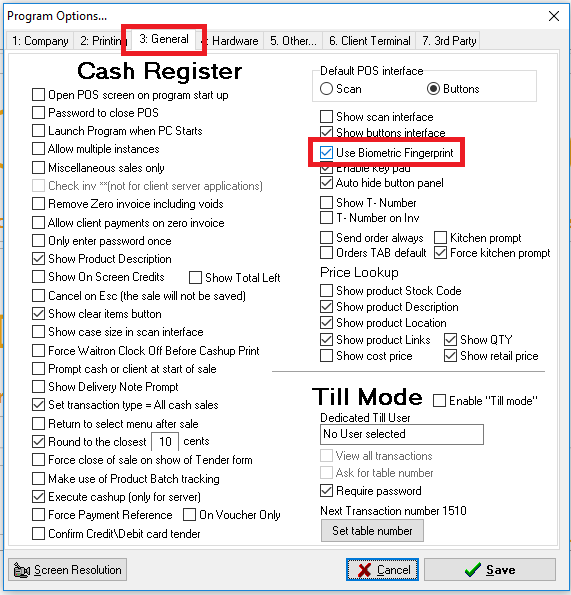Viewport: 571px width, 595px height.
Task: Enable Show cost price checkbox
Action: coord(326,356)
